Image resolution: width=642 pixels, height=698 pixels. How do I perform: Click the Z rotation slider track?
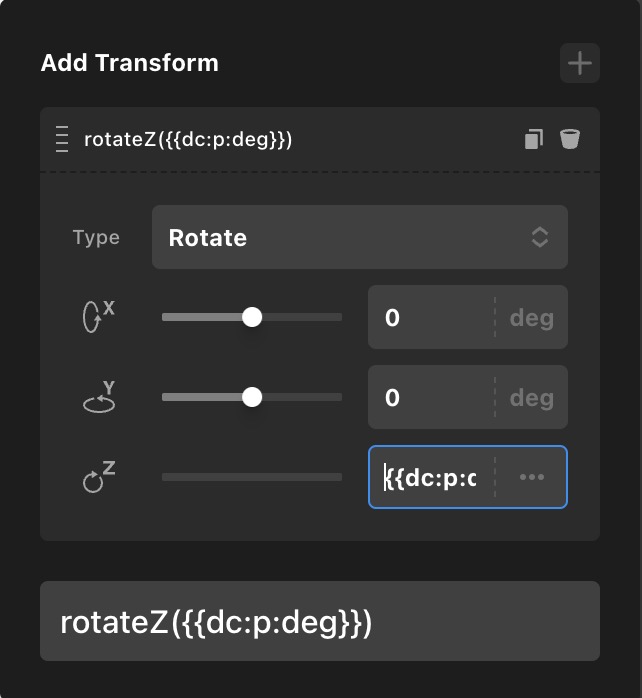[x=252, y=477]
